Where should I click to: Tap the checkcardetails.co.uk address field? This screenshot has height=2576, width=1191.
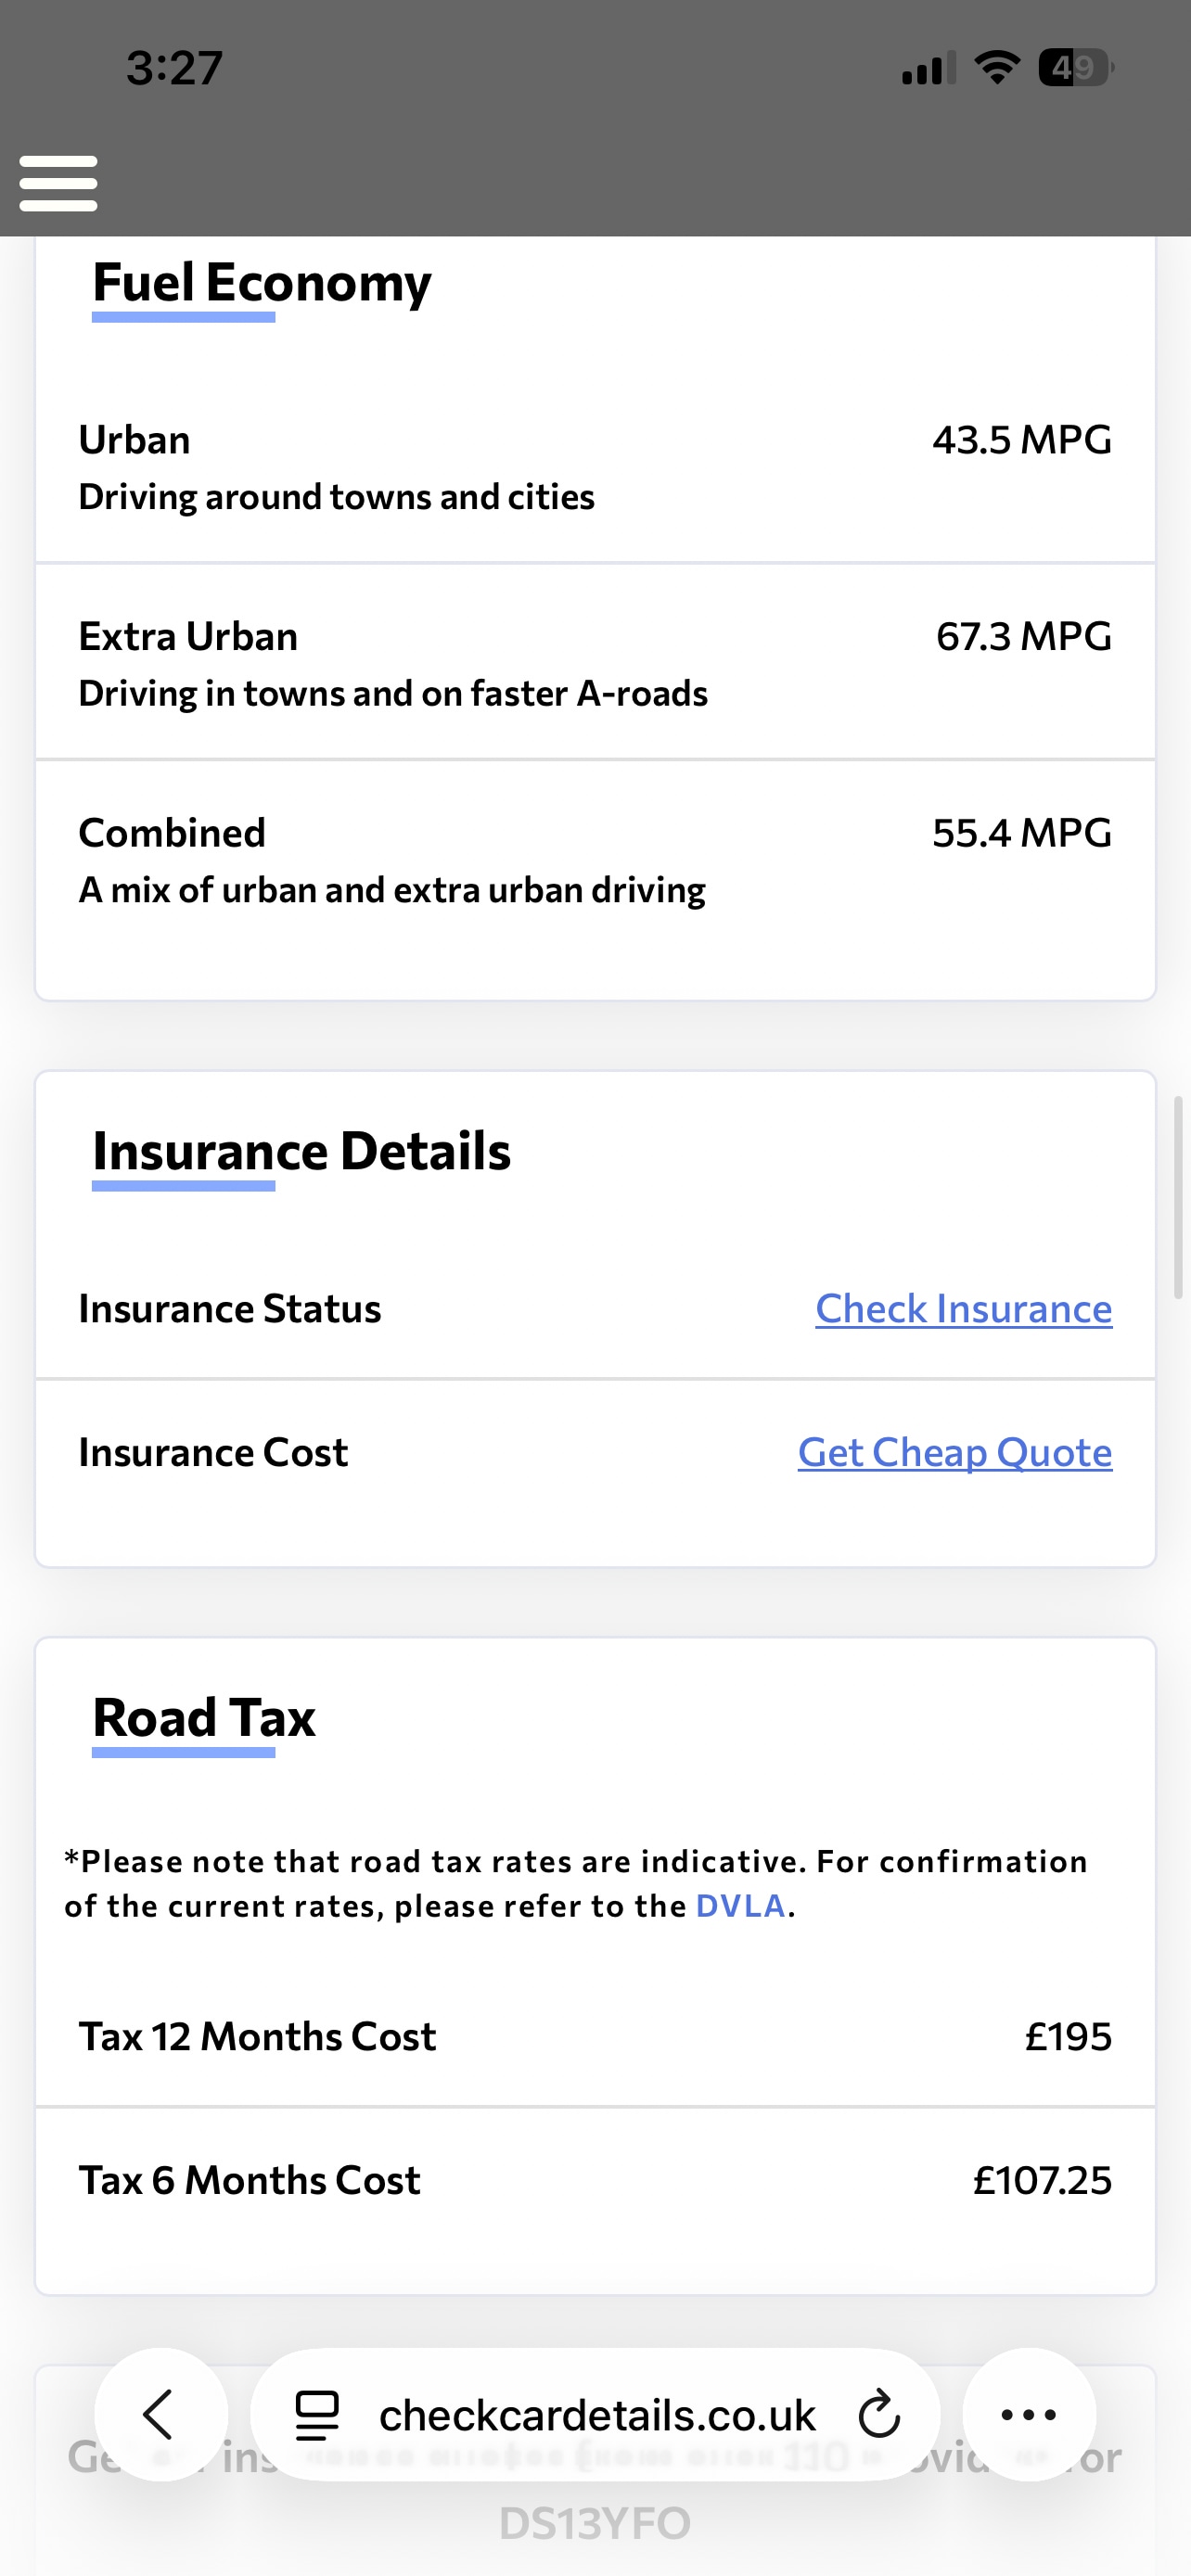pyautogui.click(x=597, y=2415)
